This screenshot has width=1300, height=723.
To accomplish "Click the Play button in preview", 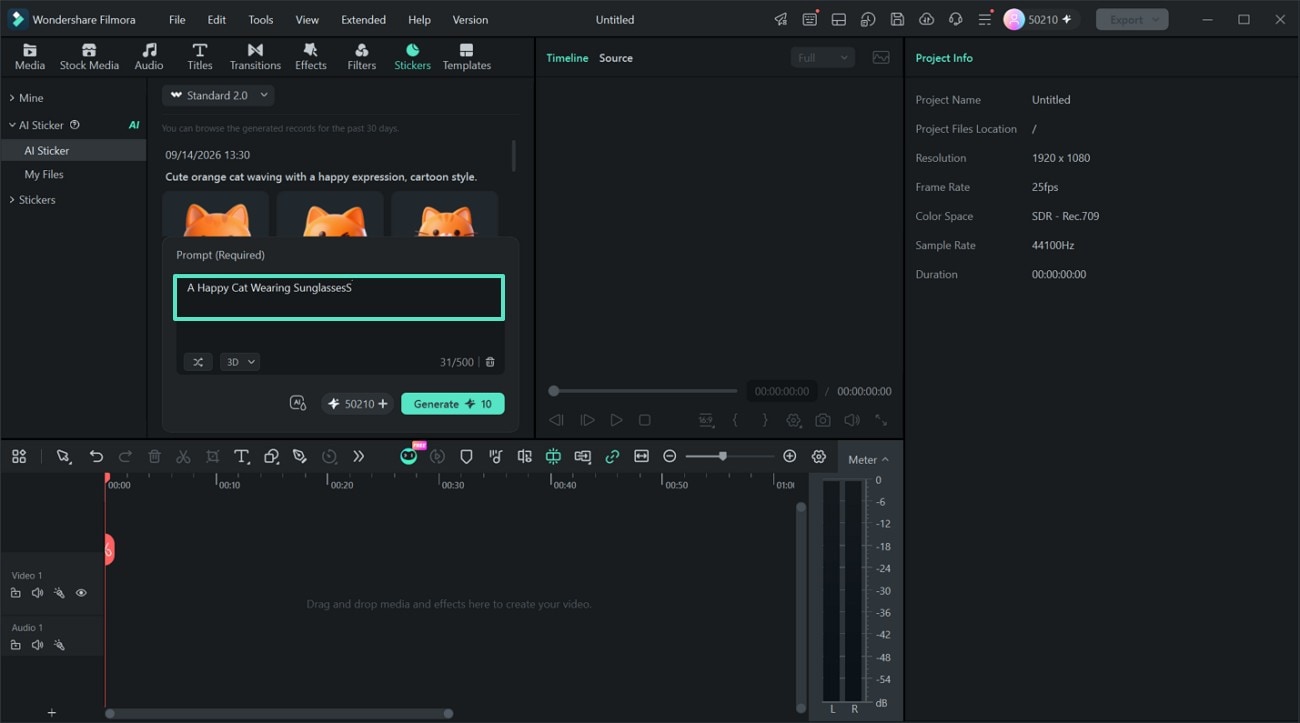I will [616, 421].
